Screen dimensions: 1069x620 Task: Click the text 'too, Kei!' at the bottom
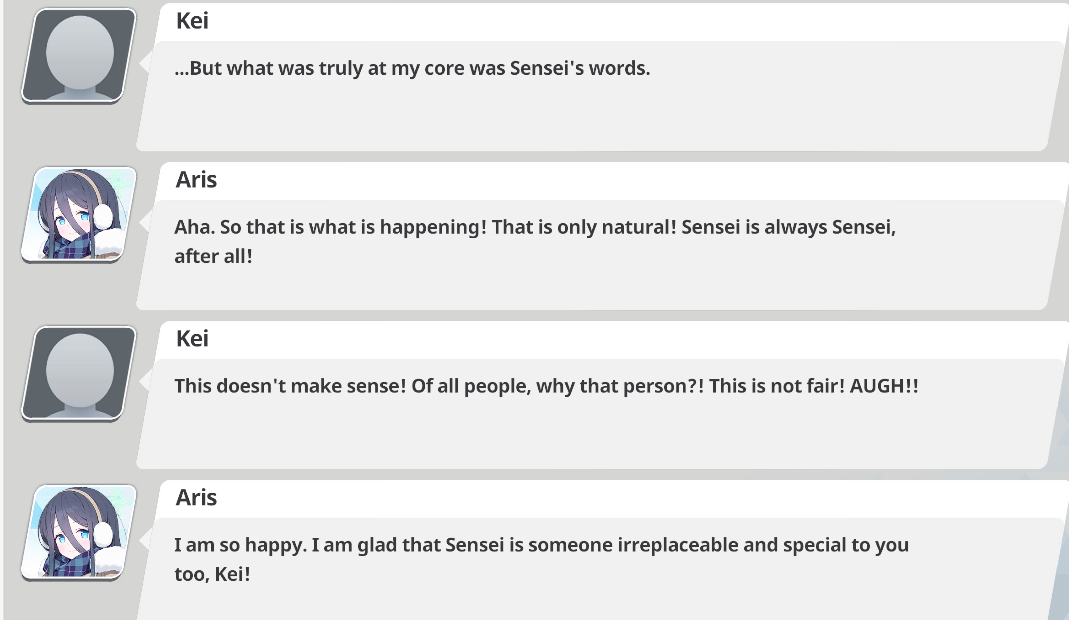click(212, 574)
